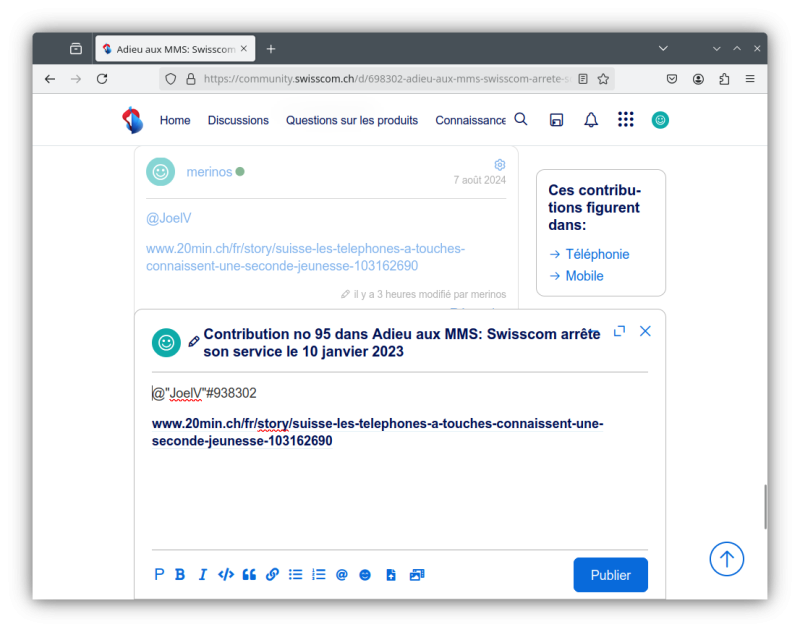Screen dimensions: 800x632
Task: Insert a code block using the toolbar
Action: tap(226, 575)
